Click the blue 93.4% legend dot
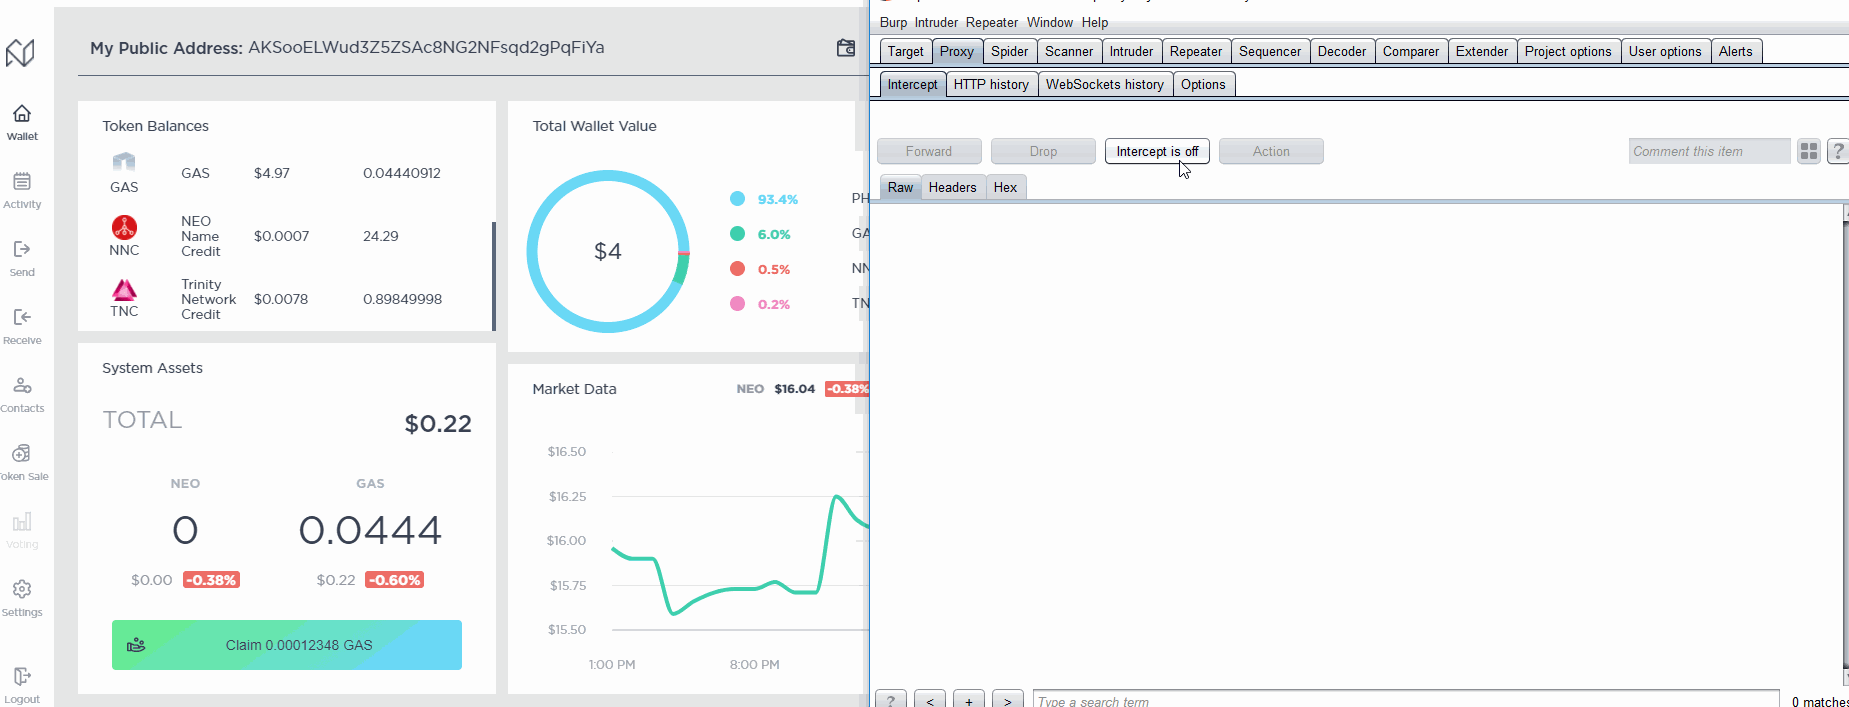 point(737,199)
